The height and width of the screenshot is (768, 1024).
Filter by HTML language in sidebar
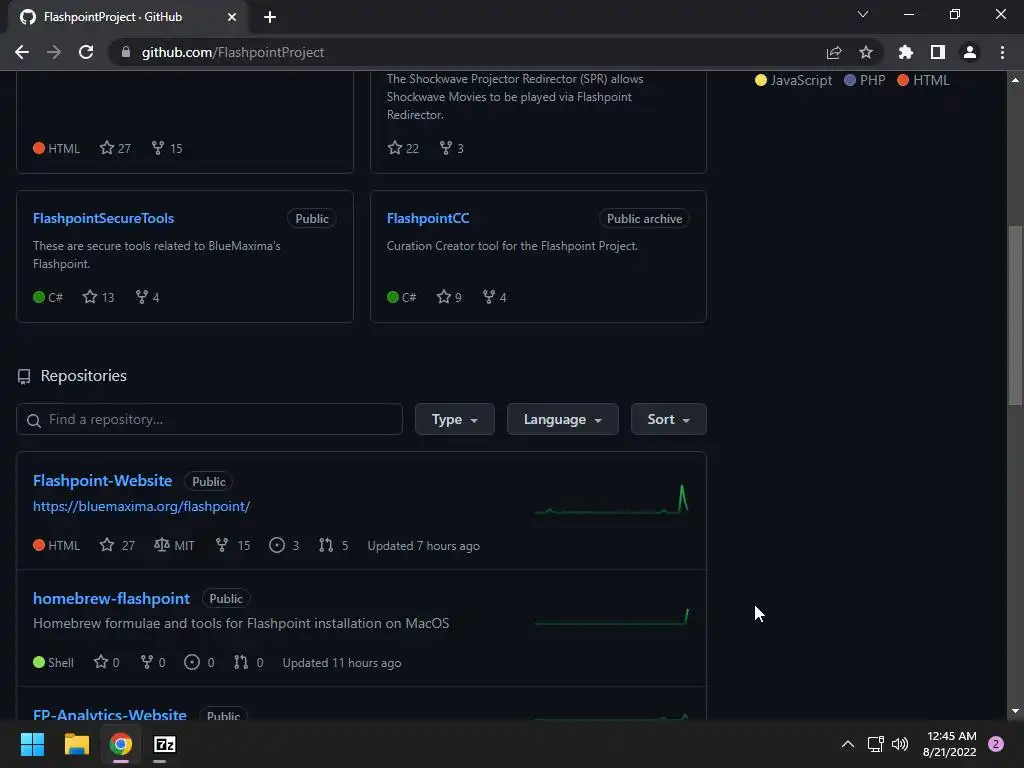tap(923, 80)
